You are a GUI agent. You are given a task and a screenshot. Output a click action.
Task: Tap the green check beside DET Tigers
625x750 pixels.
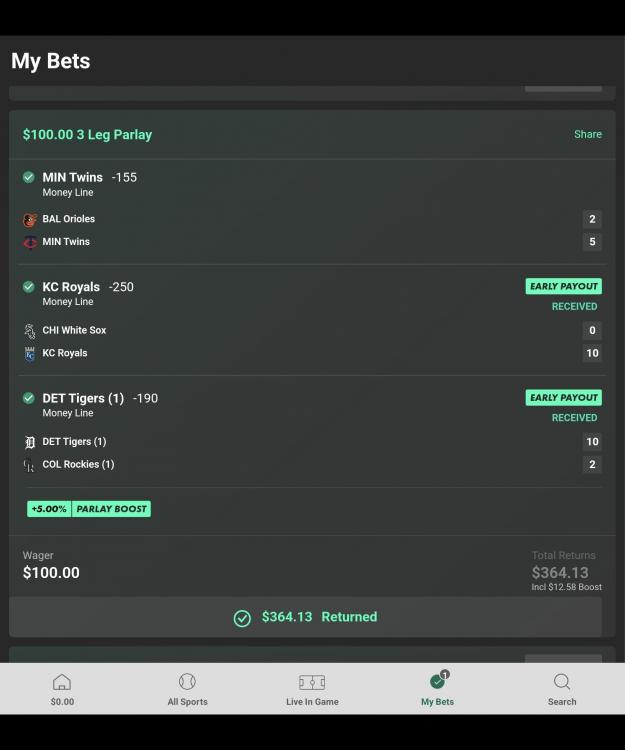coord(29,398)
